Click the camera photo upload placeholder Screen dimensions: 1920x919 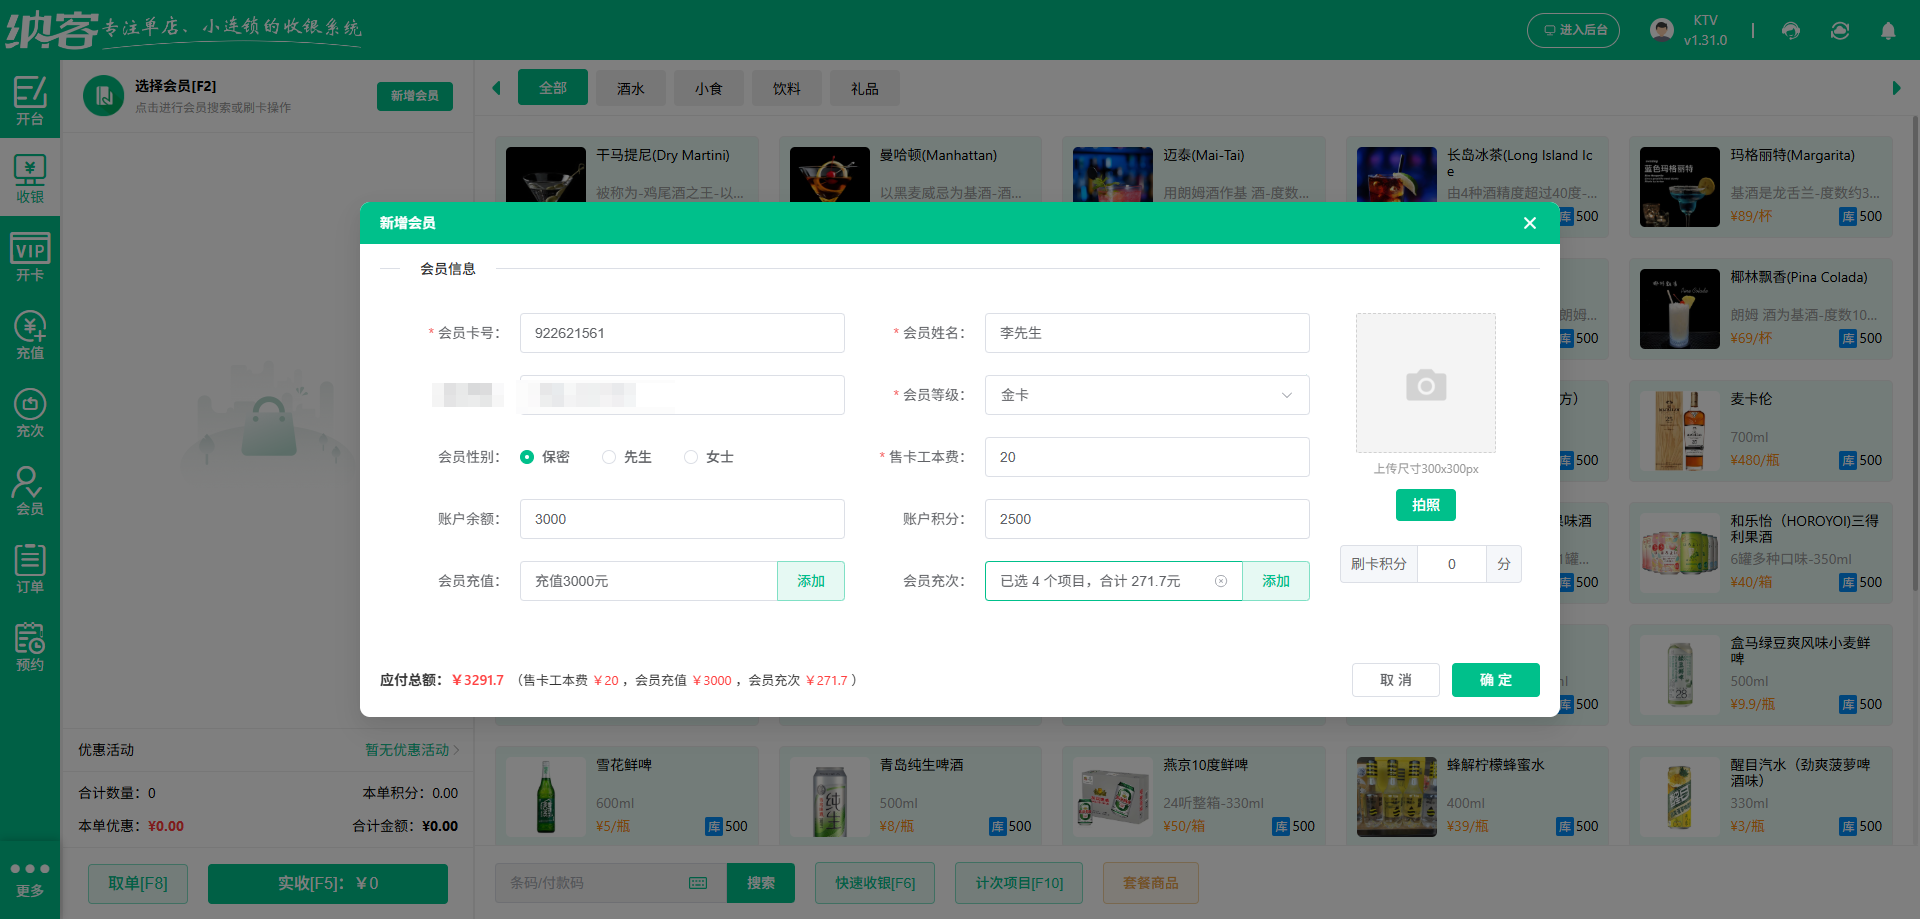(1425, 384)
